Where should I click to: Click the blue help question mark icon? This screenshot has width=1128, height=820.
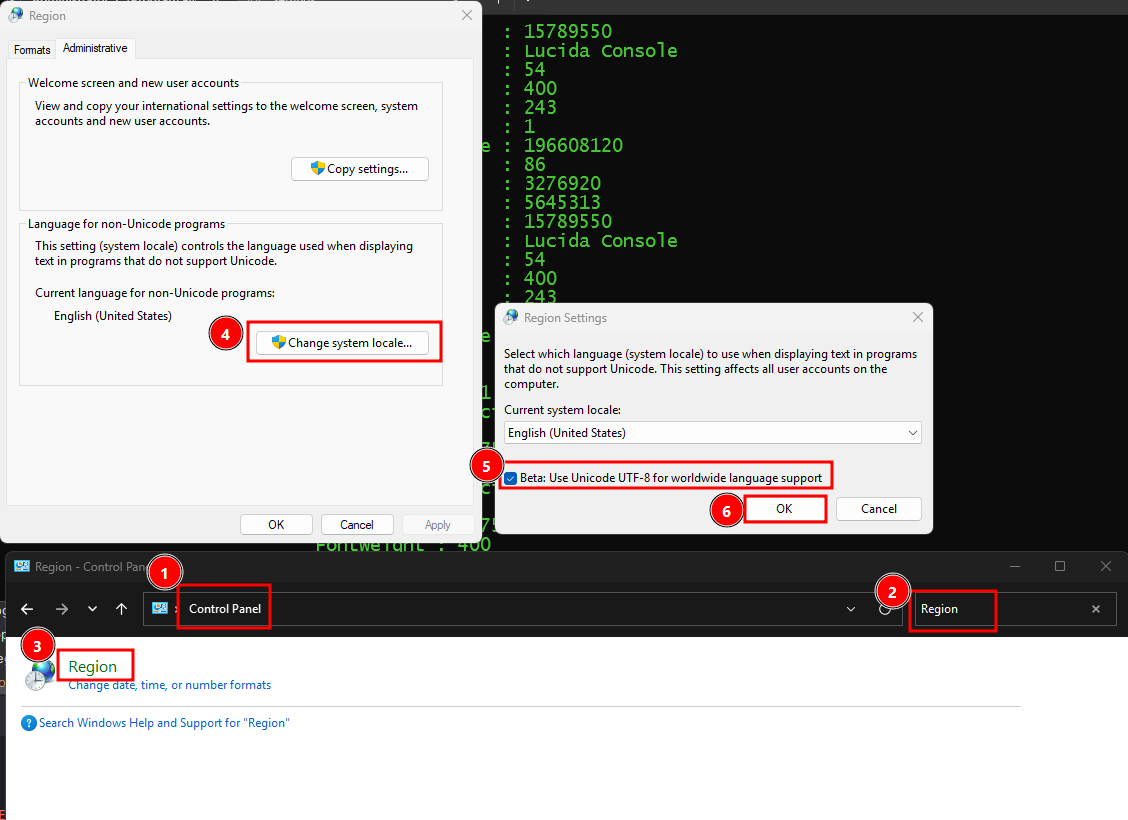[x=29, y=723]
